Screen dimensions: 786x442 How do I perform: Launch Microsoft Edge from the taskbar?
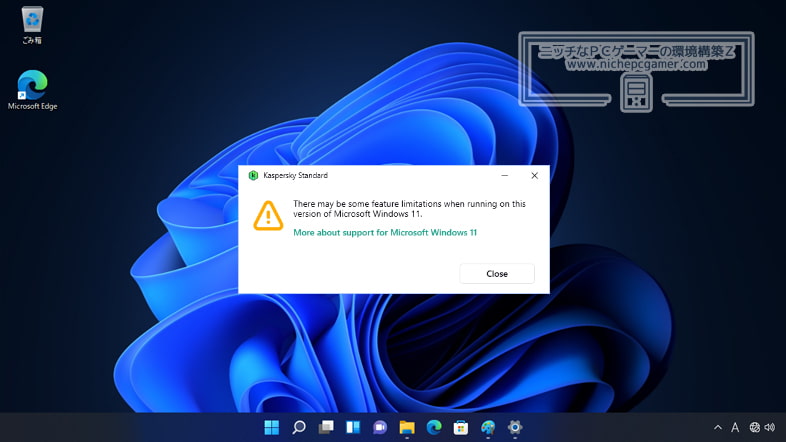(x=434, y=428)
